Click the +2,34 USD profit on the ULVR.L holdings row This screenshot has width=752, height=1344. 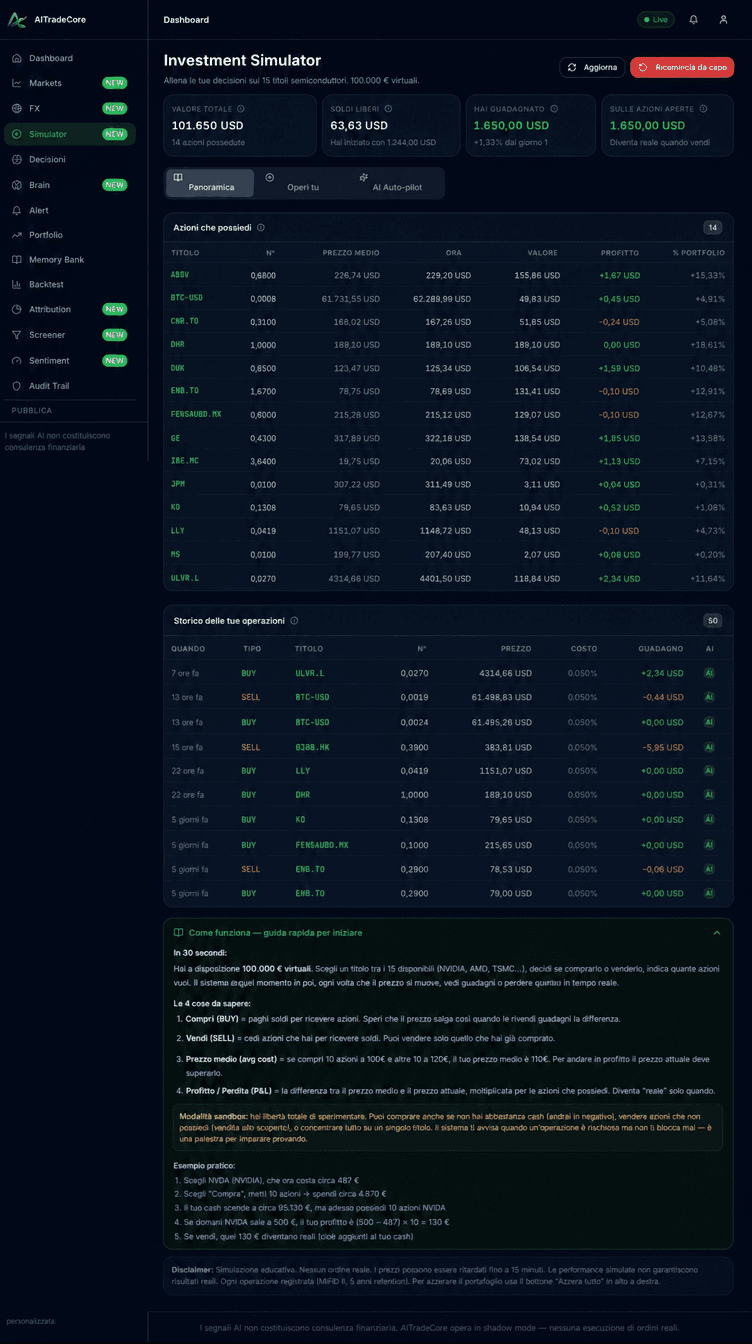point(619,578)
